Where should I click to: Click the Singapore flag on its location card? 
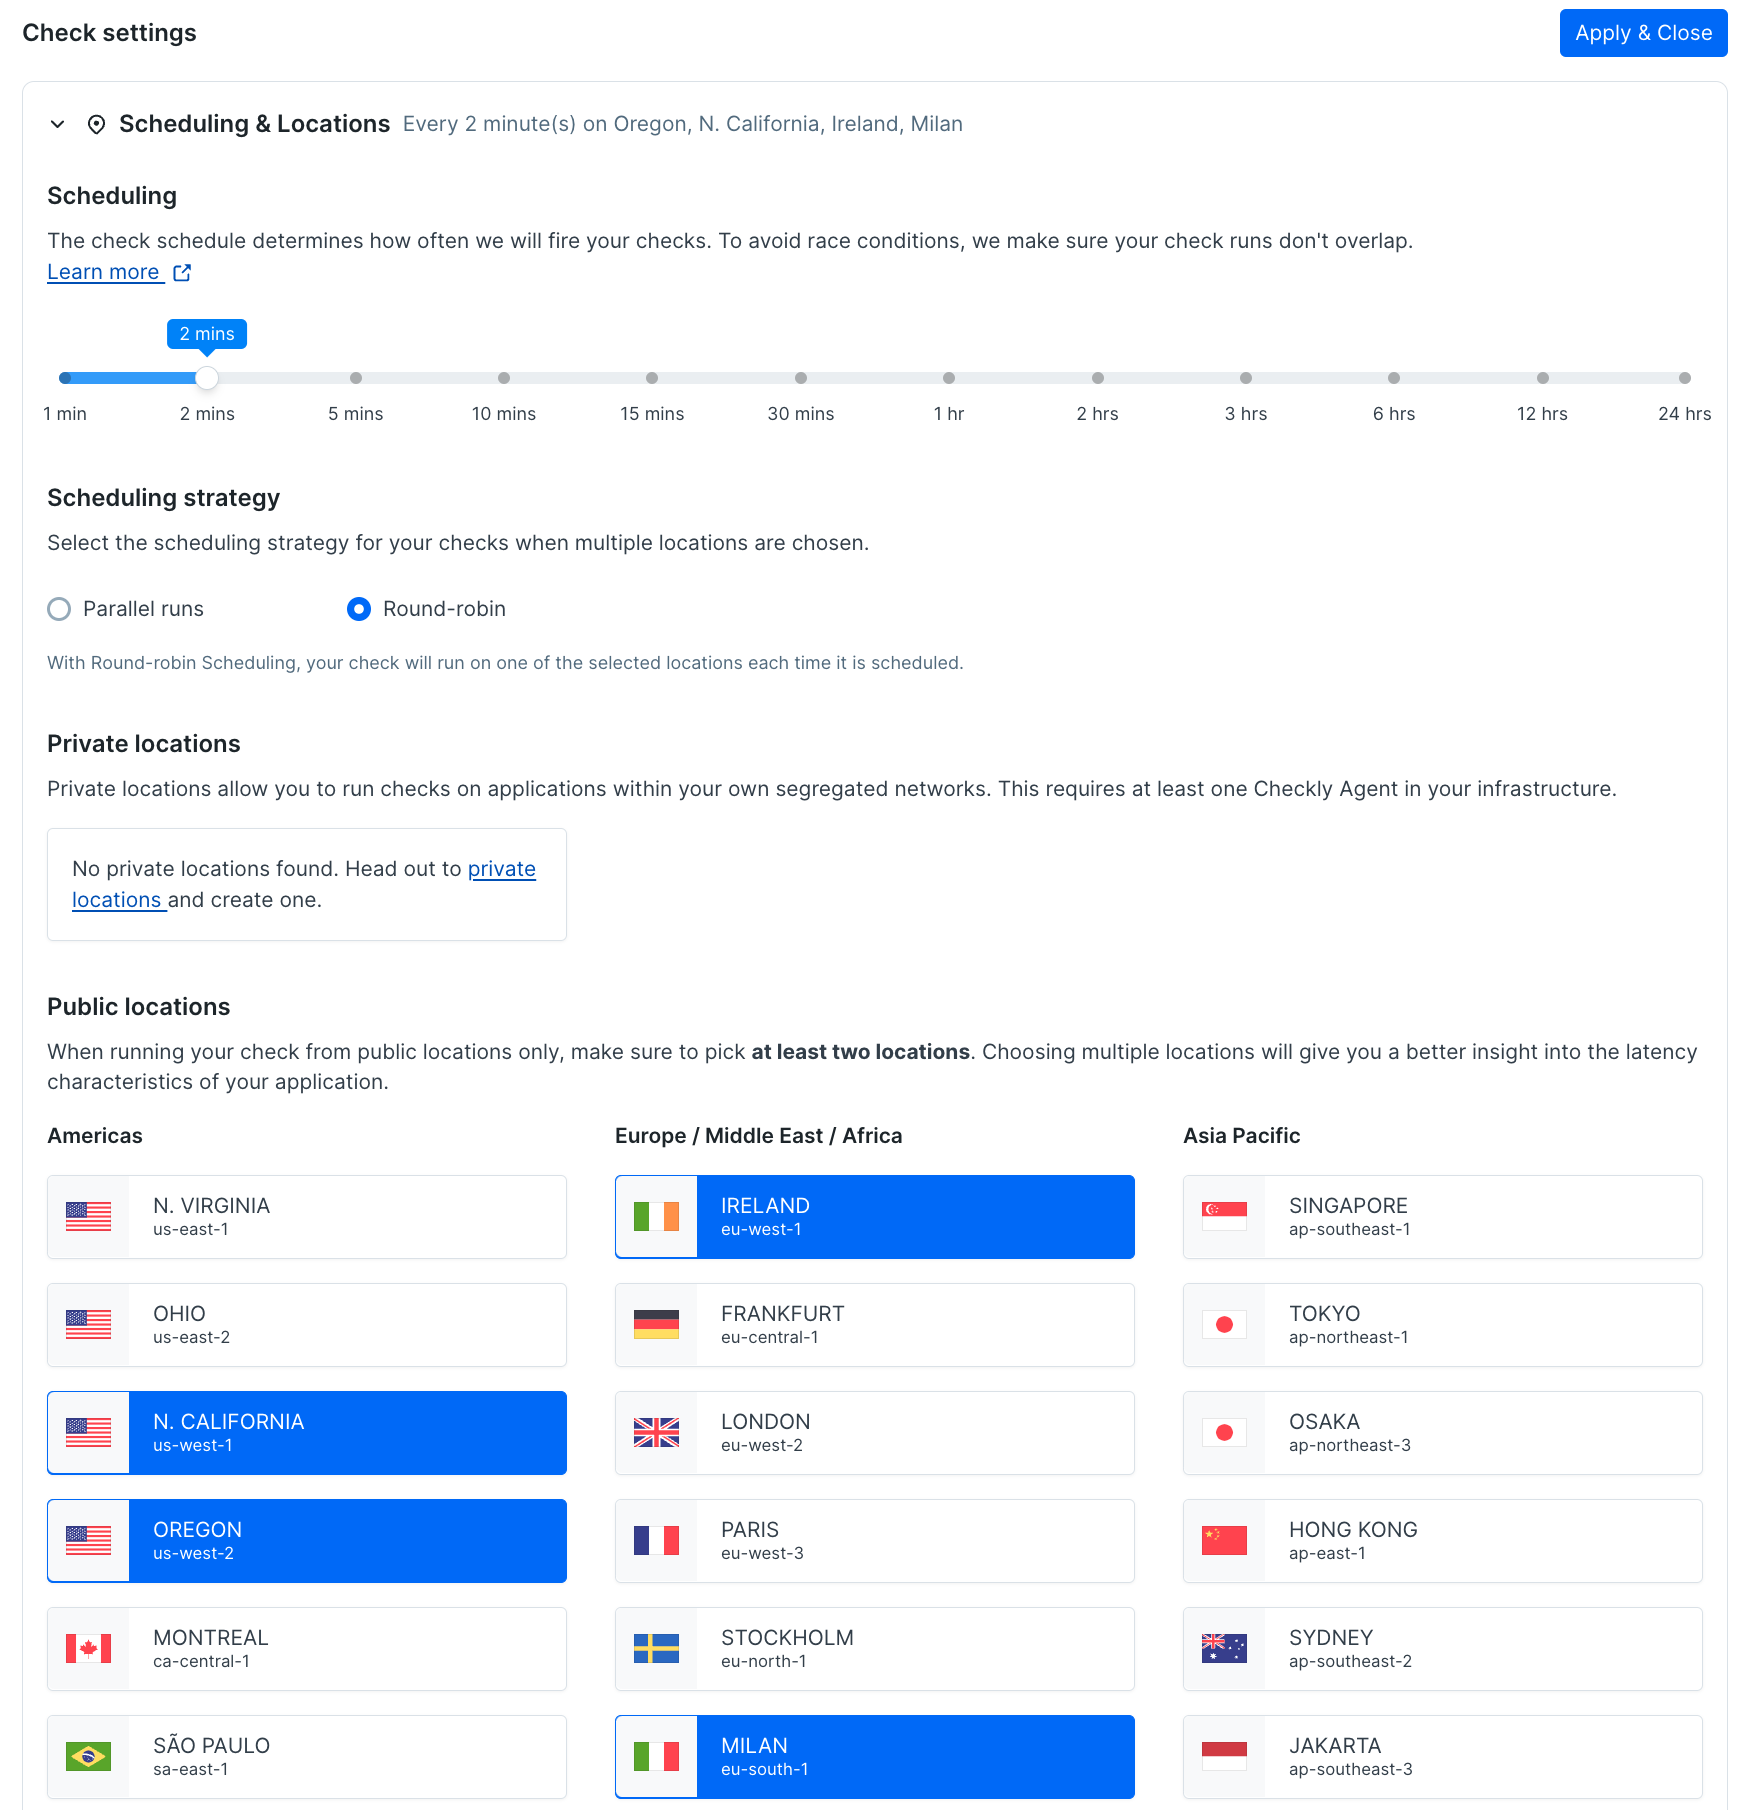1224,1216
